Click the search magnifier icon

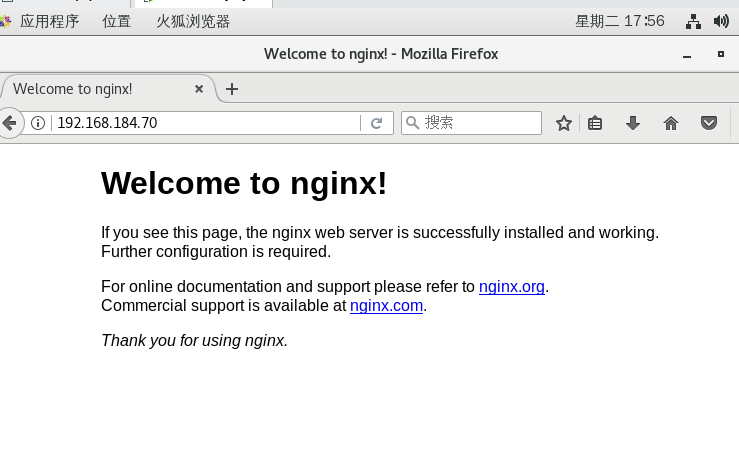pos(412,123)
